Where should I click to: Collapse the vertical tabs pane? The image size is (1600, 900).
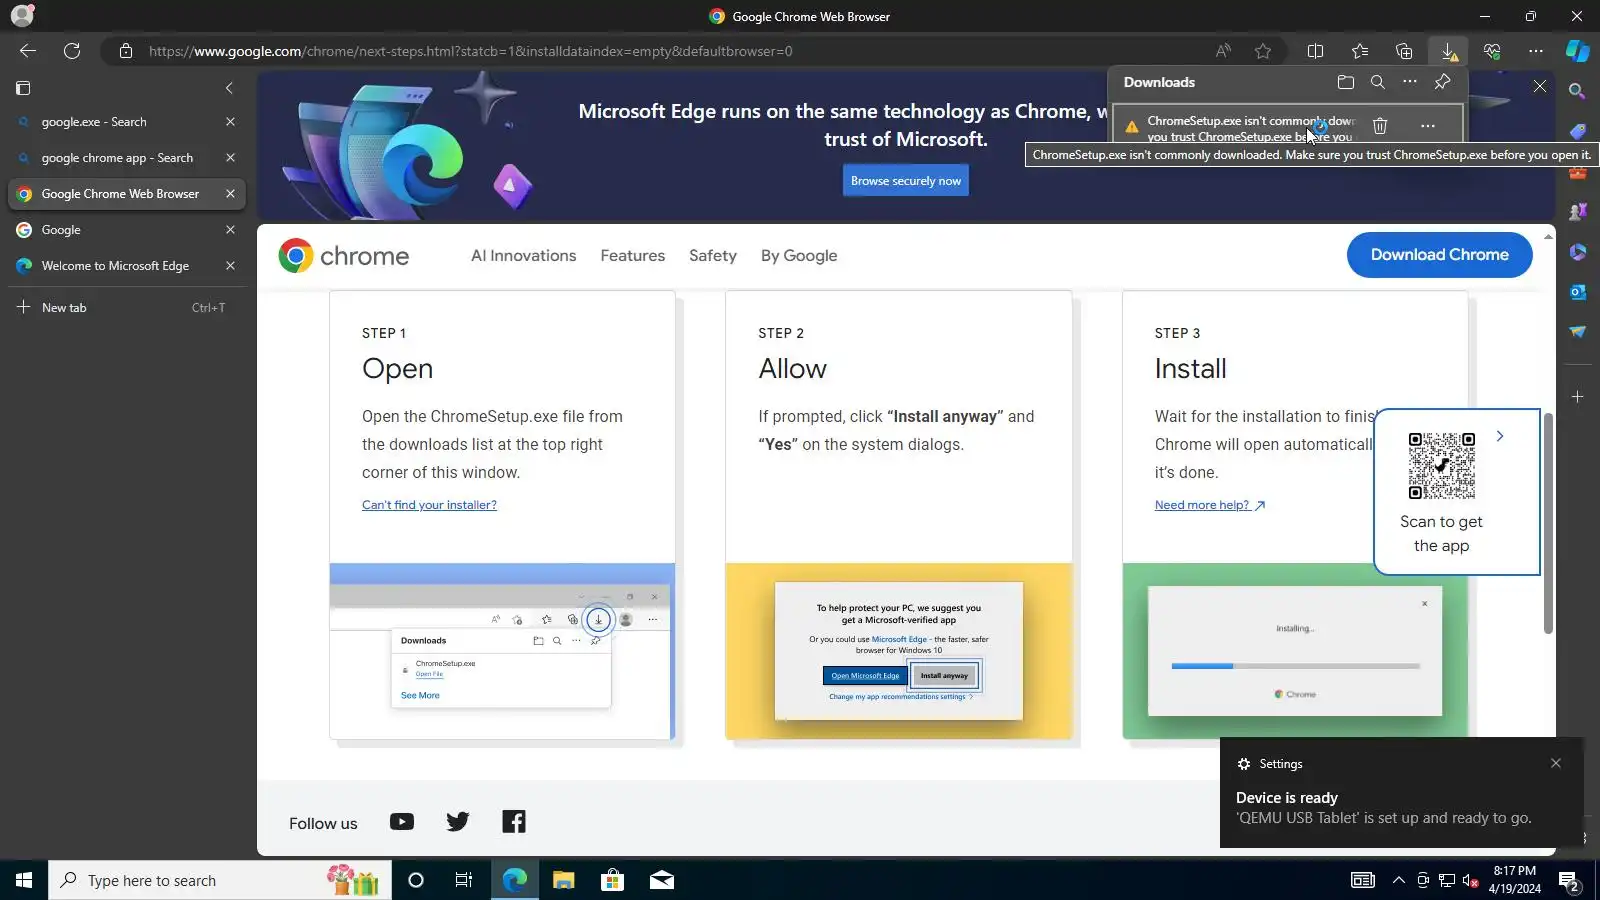point(229,88)
